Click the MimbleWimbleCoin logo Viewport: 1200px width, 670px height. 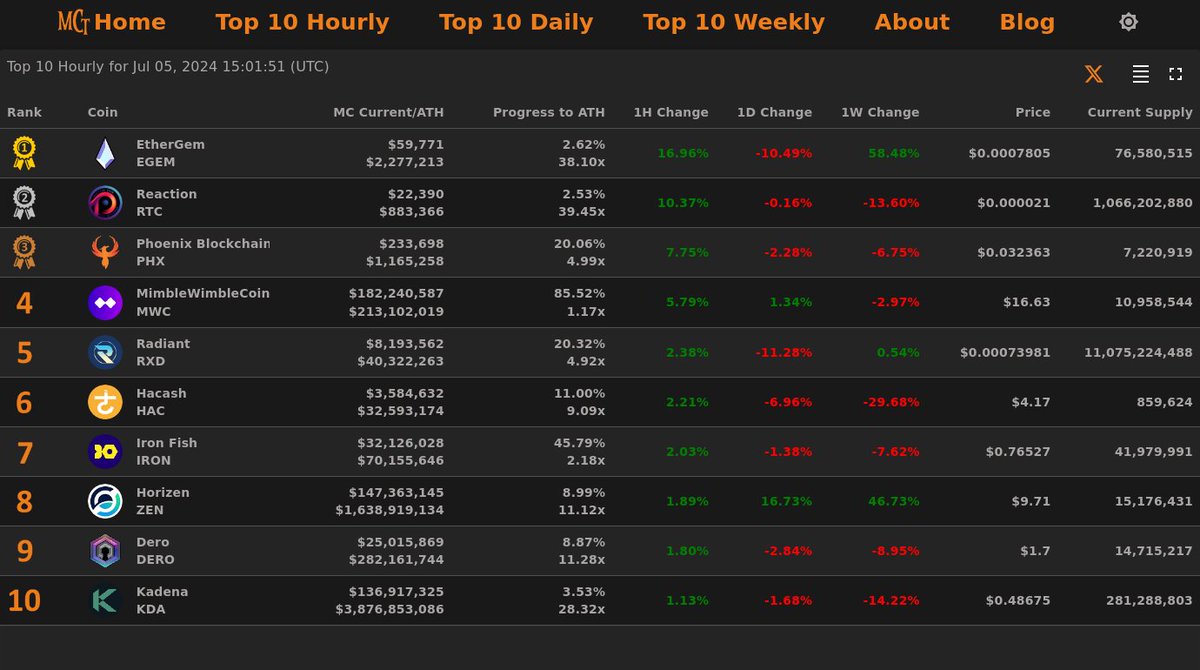105,302
